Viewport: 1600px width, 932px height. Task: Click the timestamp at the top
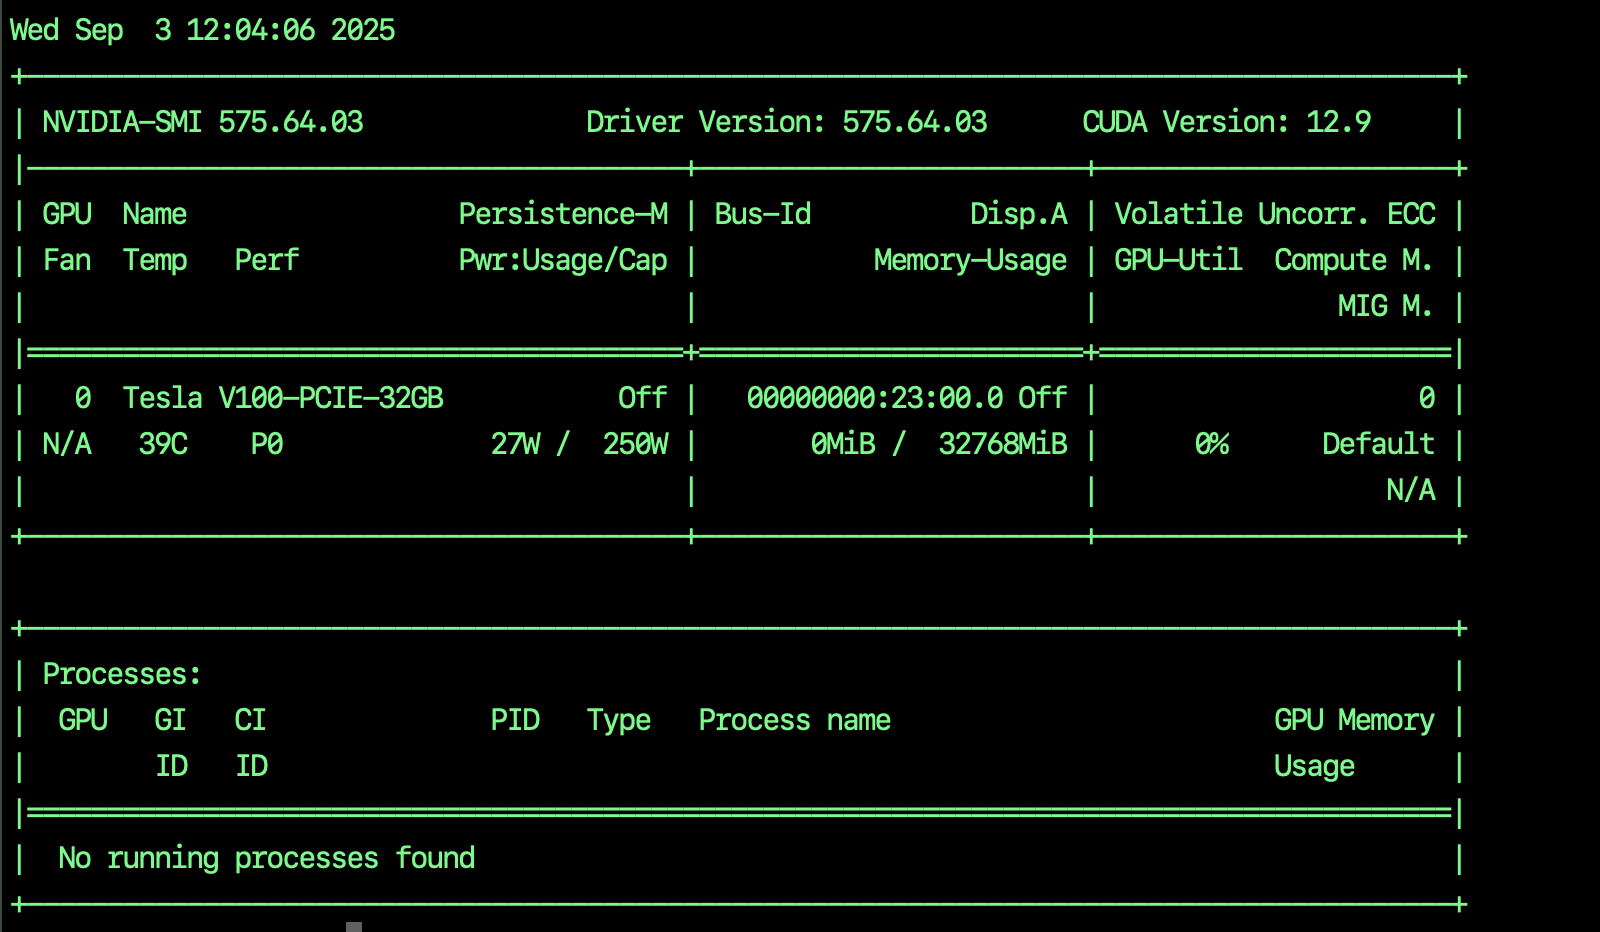point(202,30)
